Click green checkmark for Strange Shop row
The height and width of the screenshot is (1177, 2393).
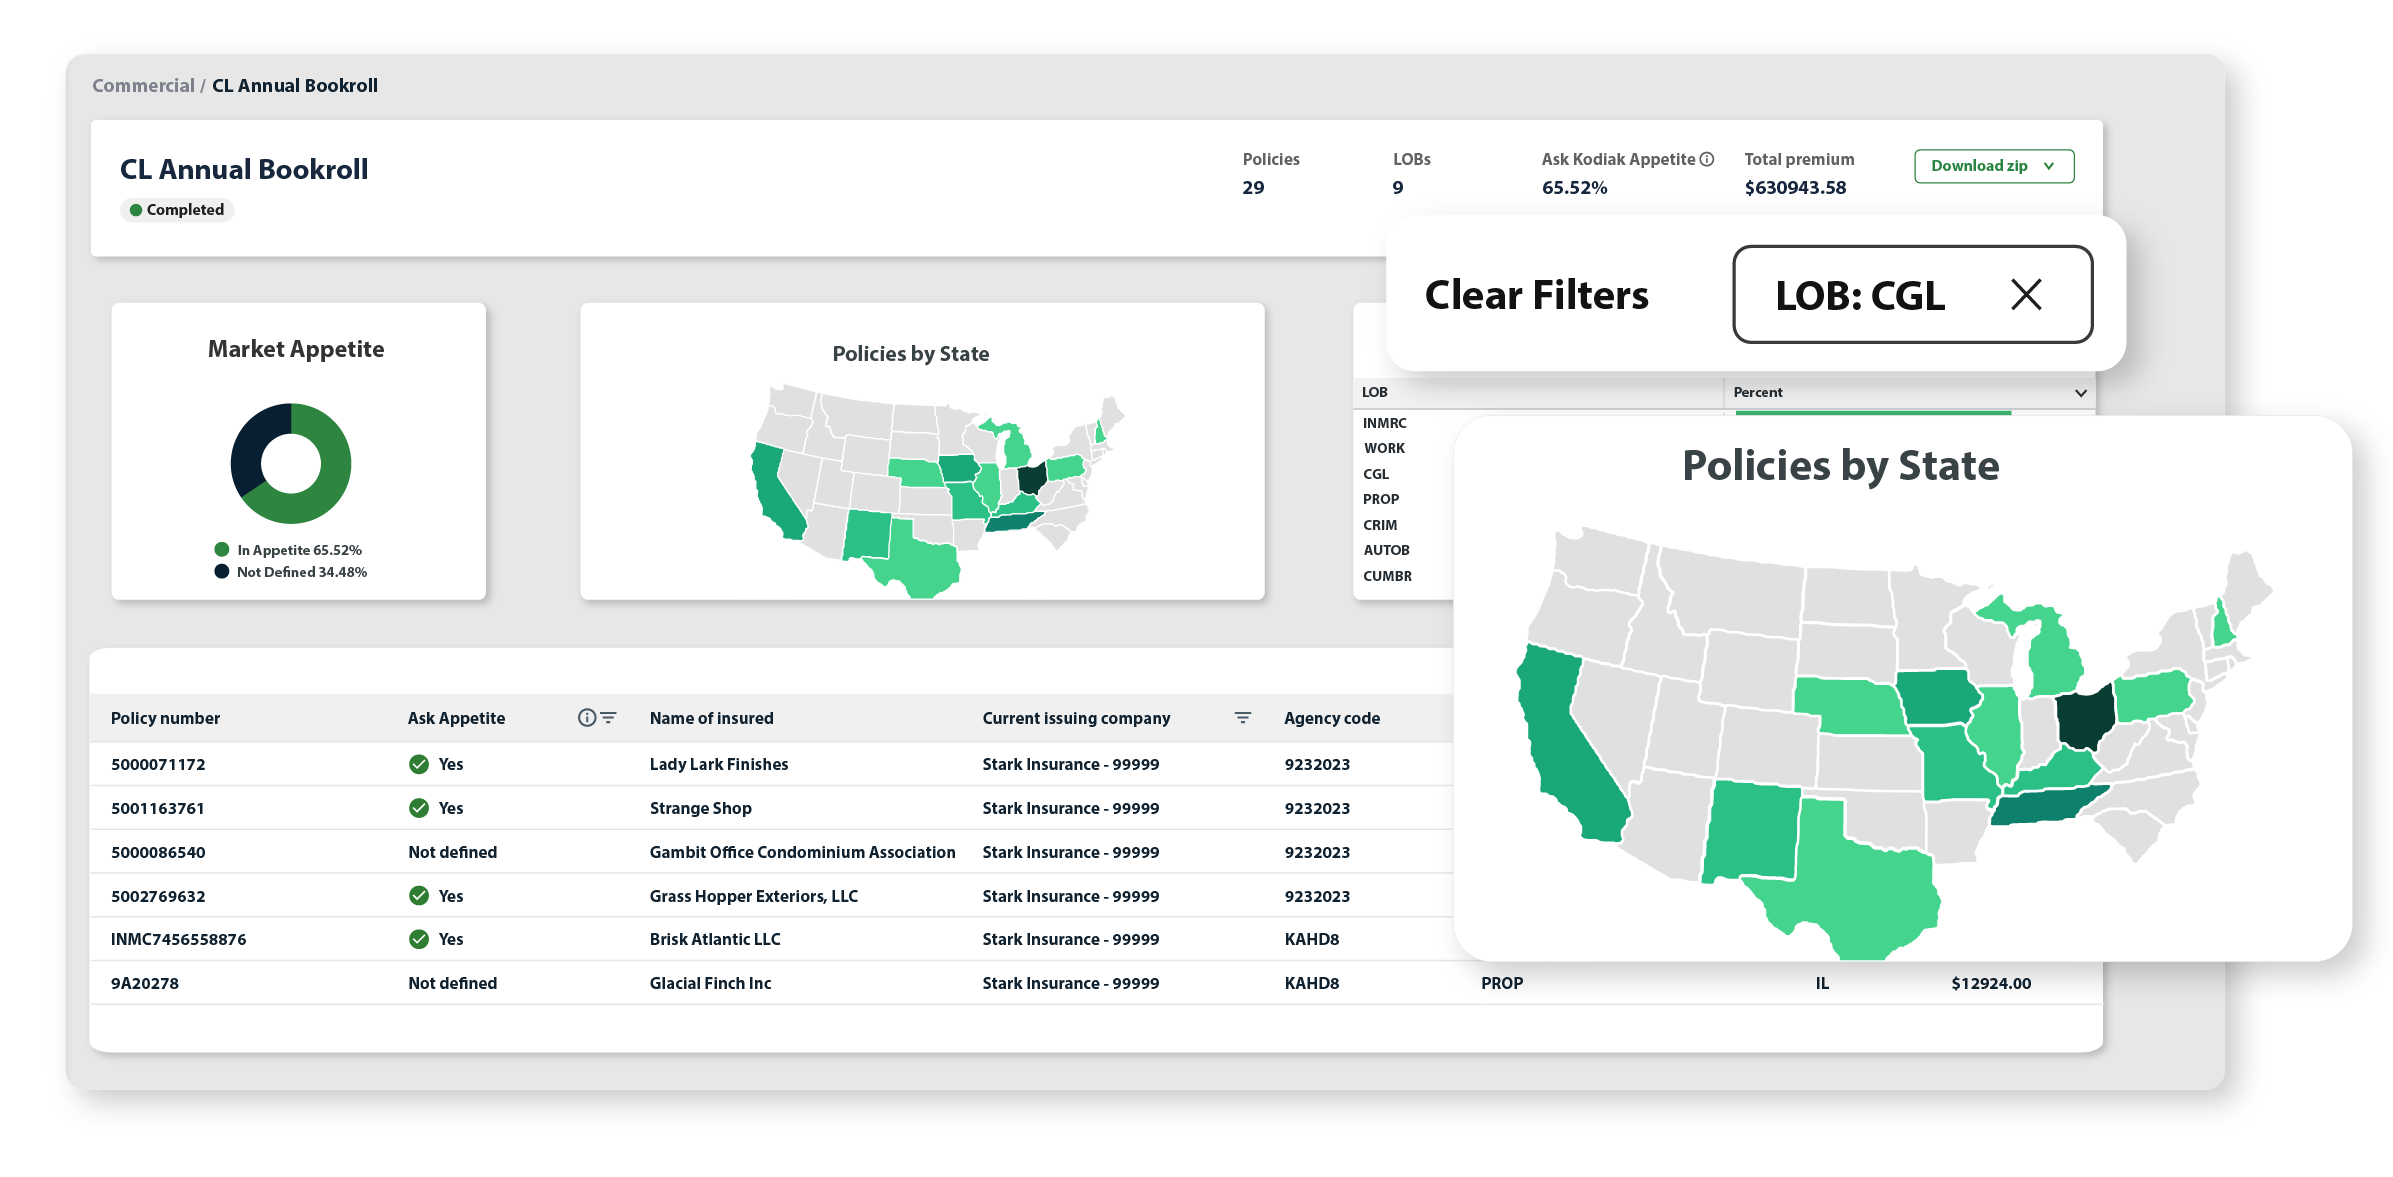(419, 808)
